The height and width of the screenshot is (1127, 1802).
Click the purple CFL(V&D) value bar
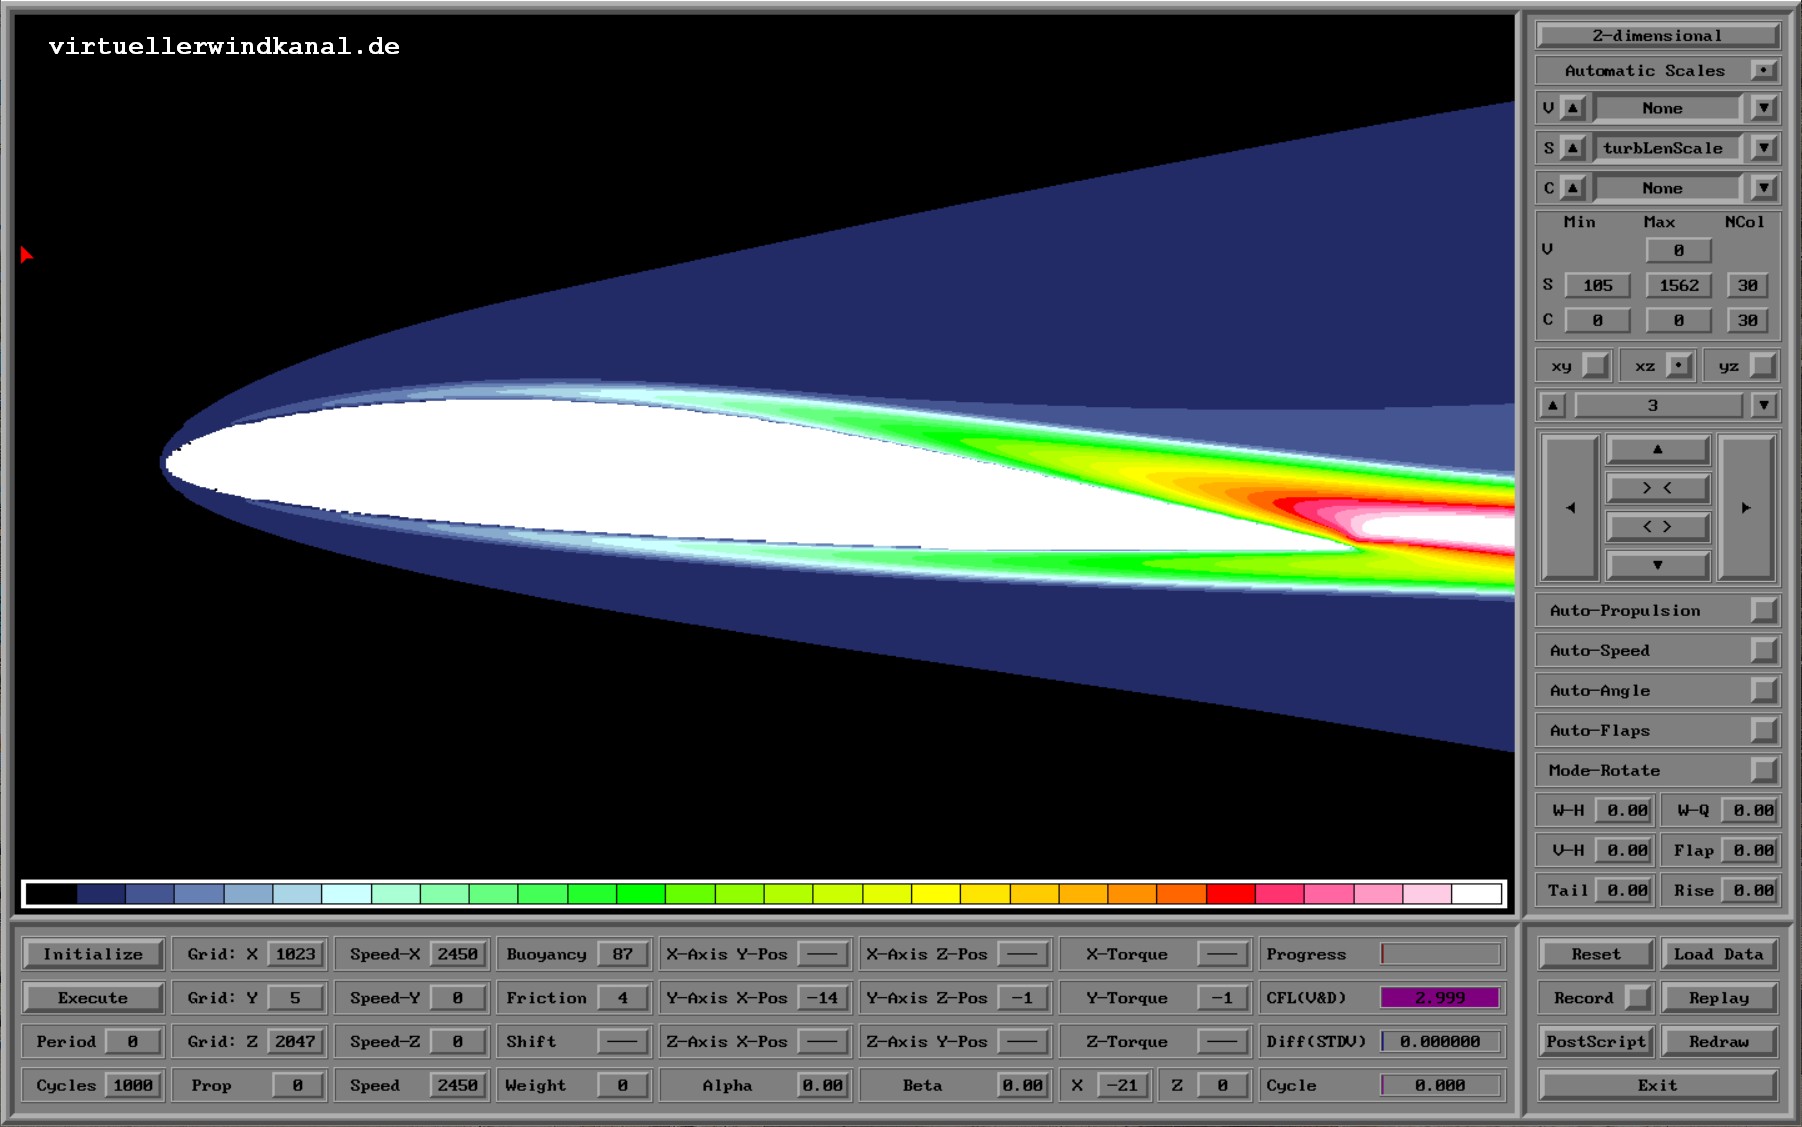1440,998
